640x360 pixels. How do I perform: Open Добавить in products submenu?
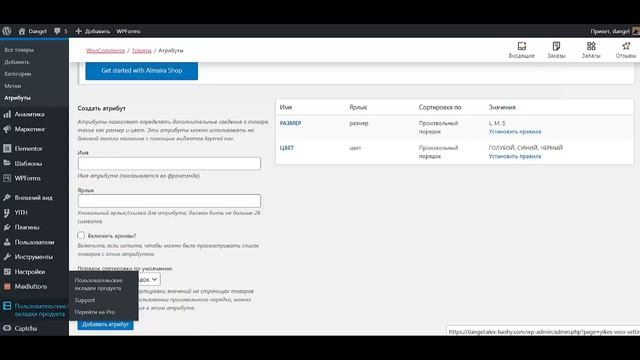tap(17, 62)
